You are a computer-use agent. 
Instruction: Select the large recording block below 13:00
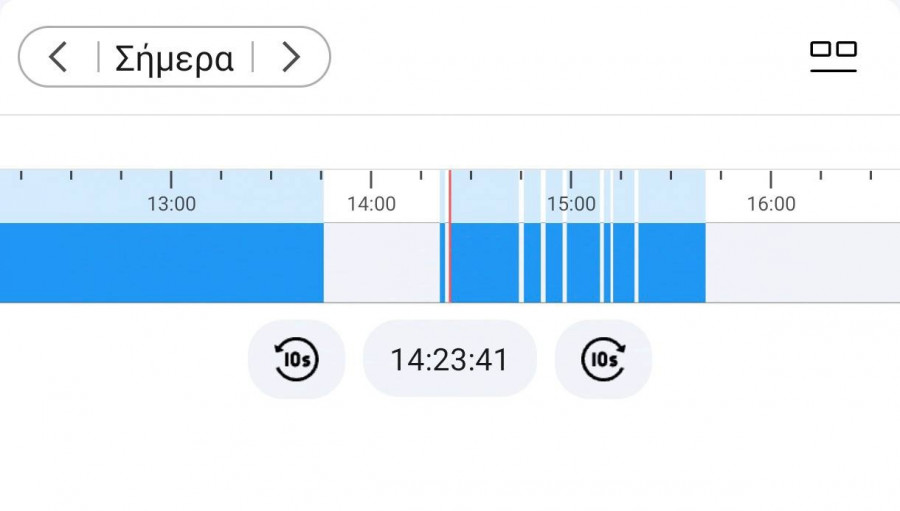(x=160, y=262)
